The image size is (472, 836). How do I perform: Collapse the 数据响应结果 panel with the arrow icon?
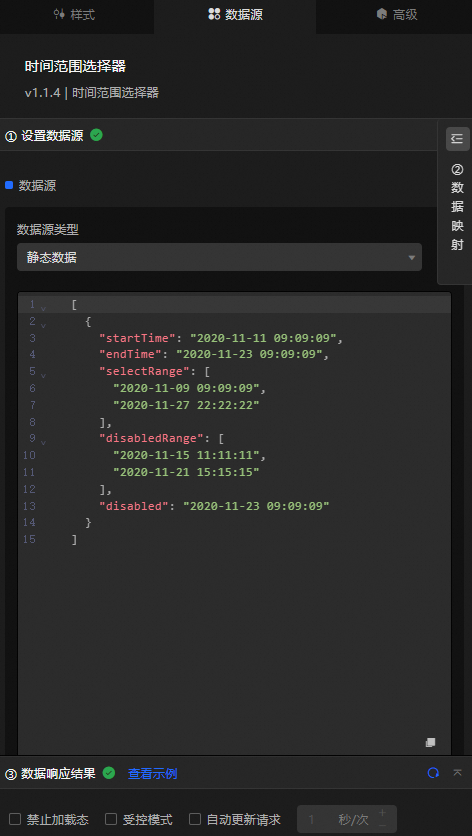coord(458,773)
